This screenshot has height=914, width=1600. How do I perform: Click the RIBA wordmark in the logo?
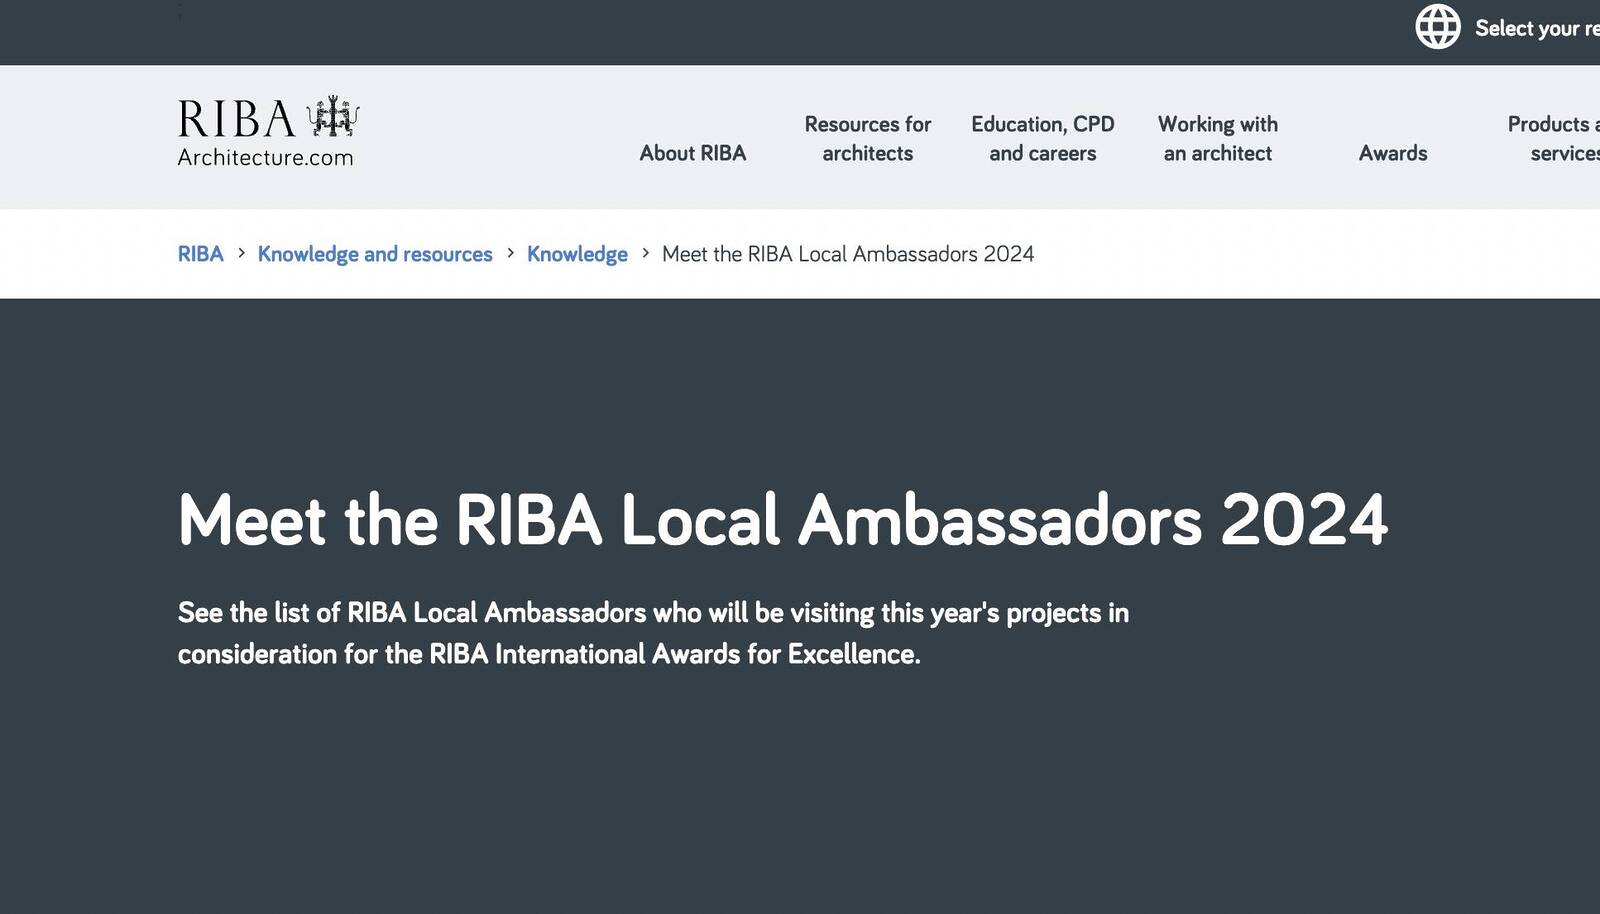click(x=236, y=119)
